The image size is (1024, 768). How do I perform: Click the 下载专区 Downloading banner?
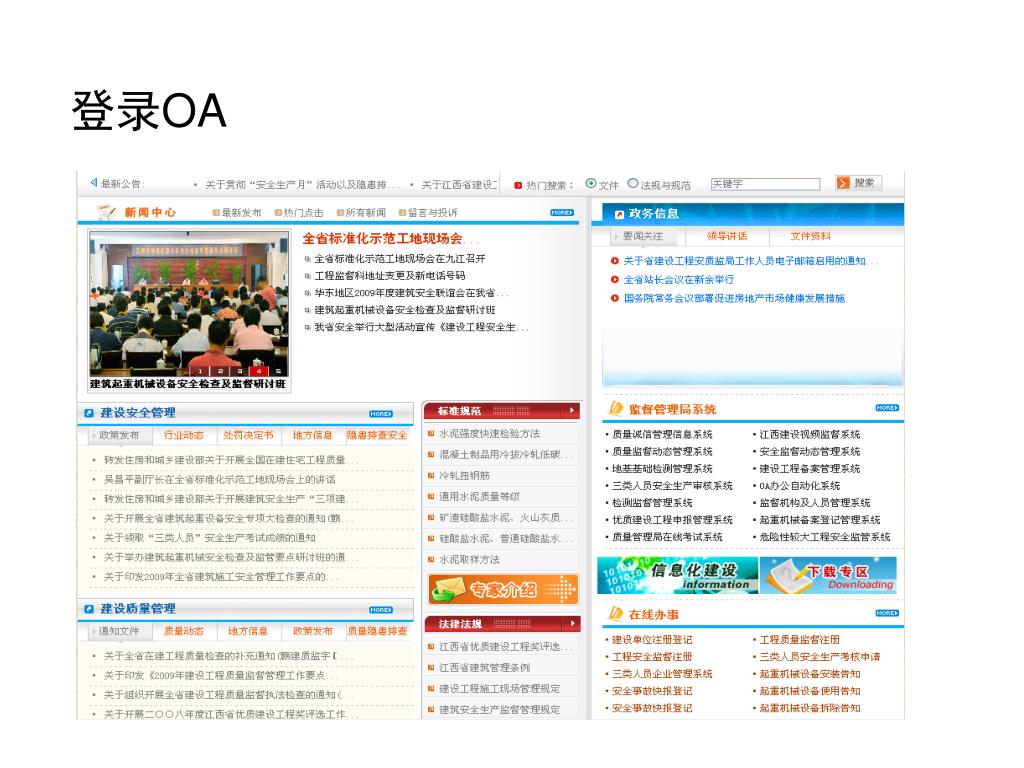(x=828, y=575)
